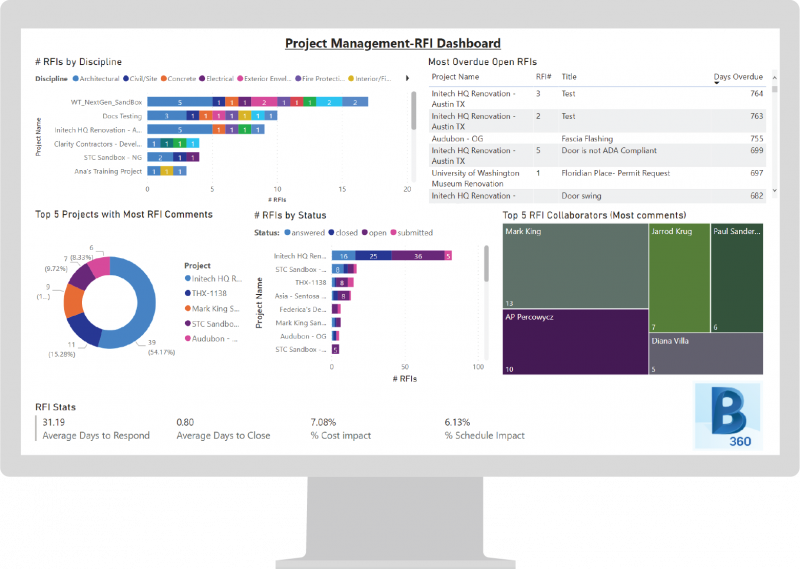Image resolution: width=800 pixels, height=569 pixels.
Task: Select the Interior/Fi... legend item
Action: tap(370, 79)
